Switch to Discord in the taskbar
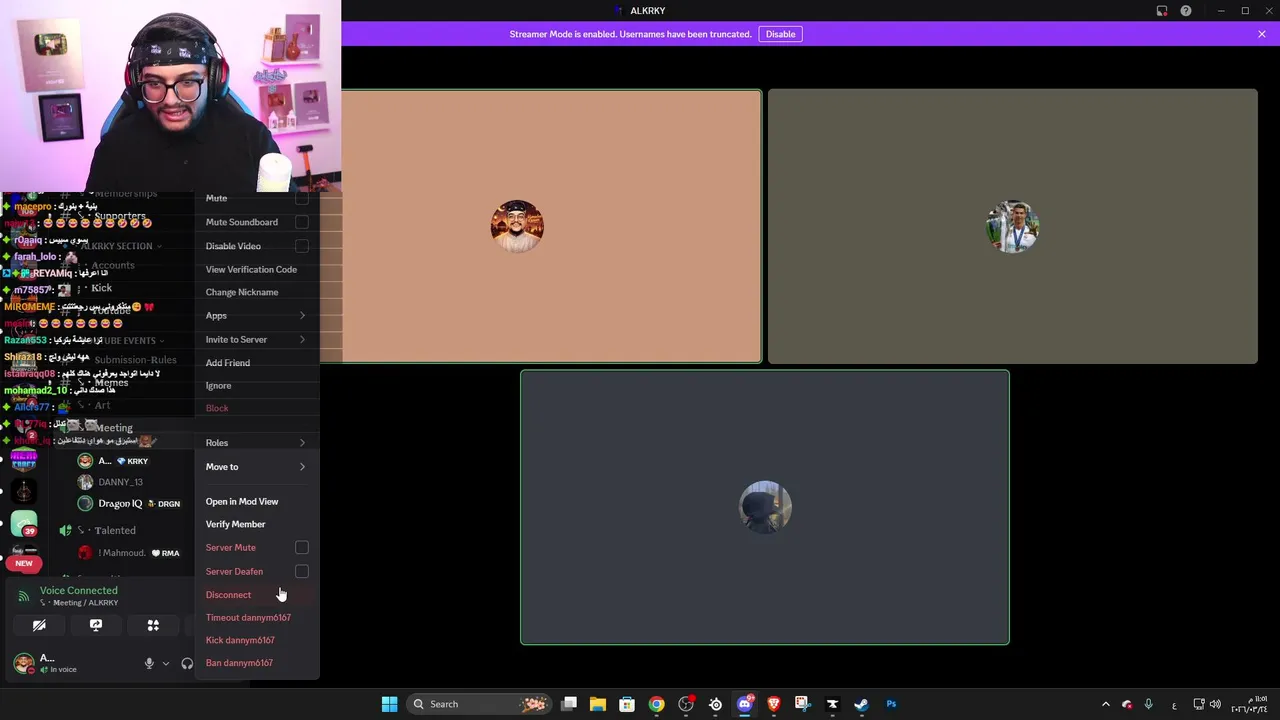This screenshot has width=1280, height=720. click(744, 704)
